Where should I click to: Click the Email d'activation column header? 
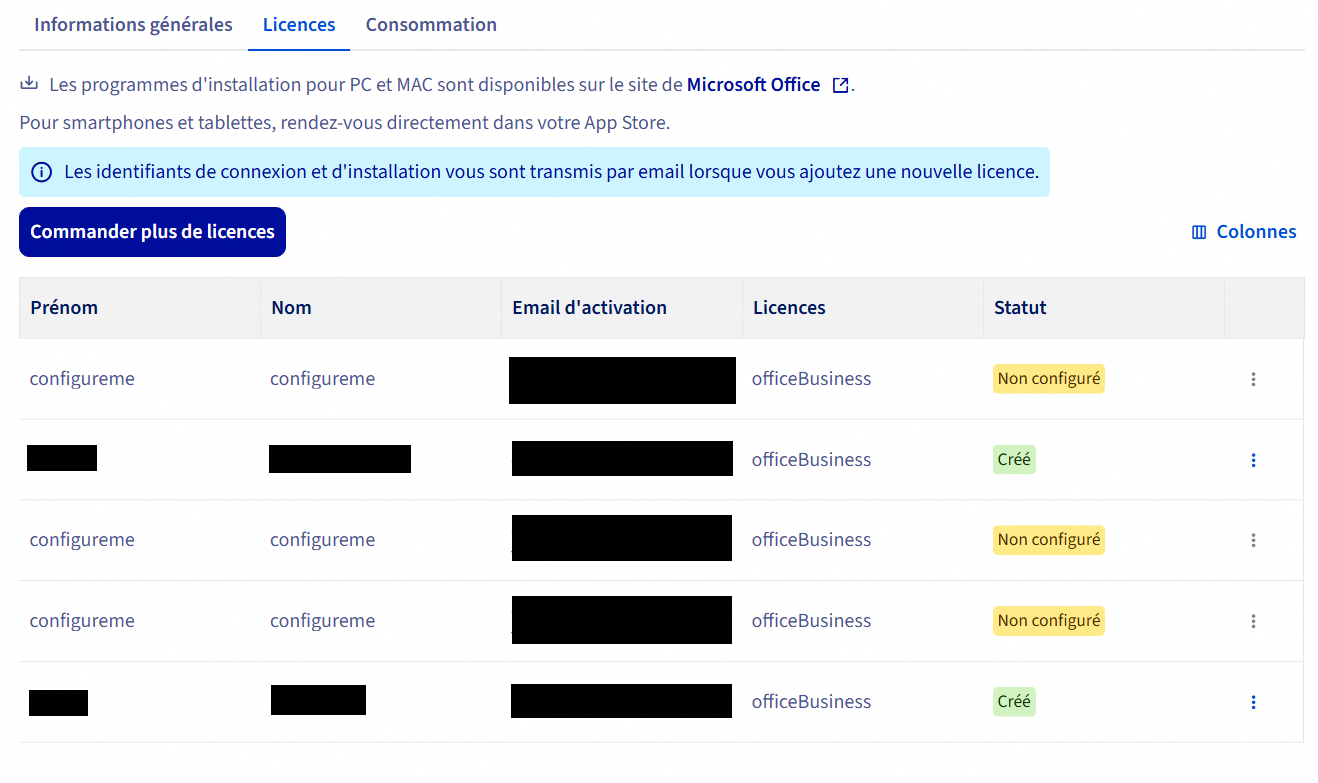click(x=589, y=308)
